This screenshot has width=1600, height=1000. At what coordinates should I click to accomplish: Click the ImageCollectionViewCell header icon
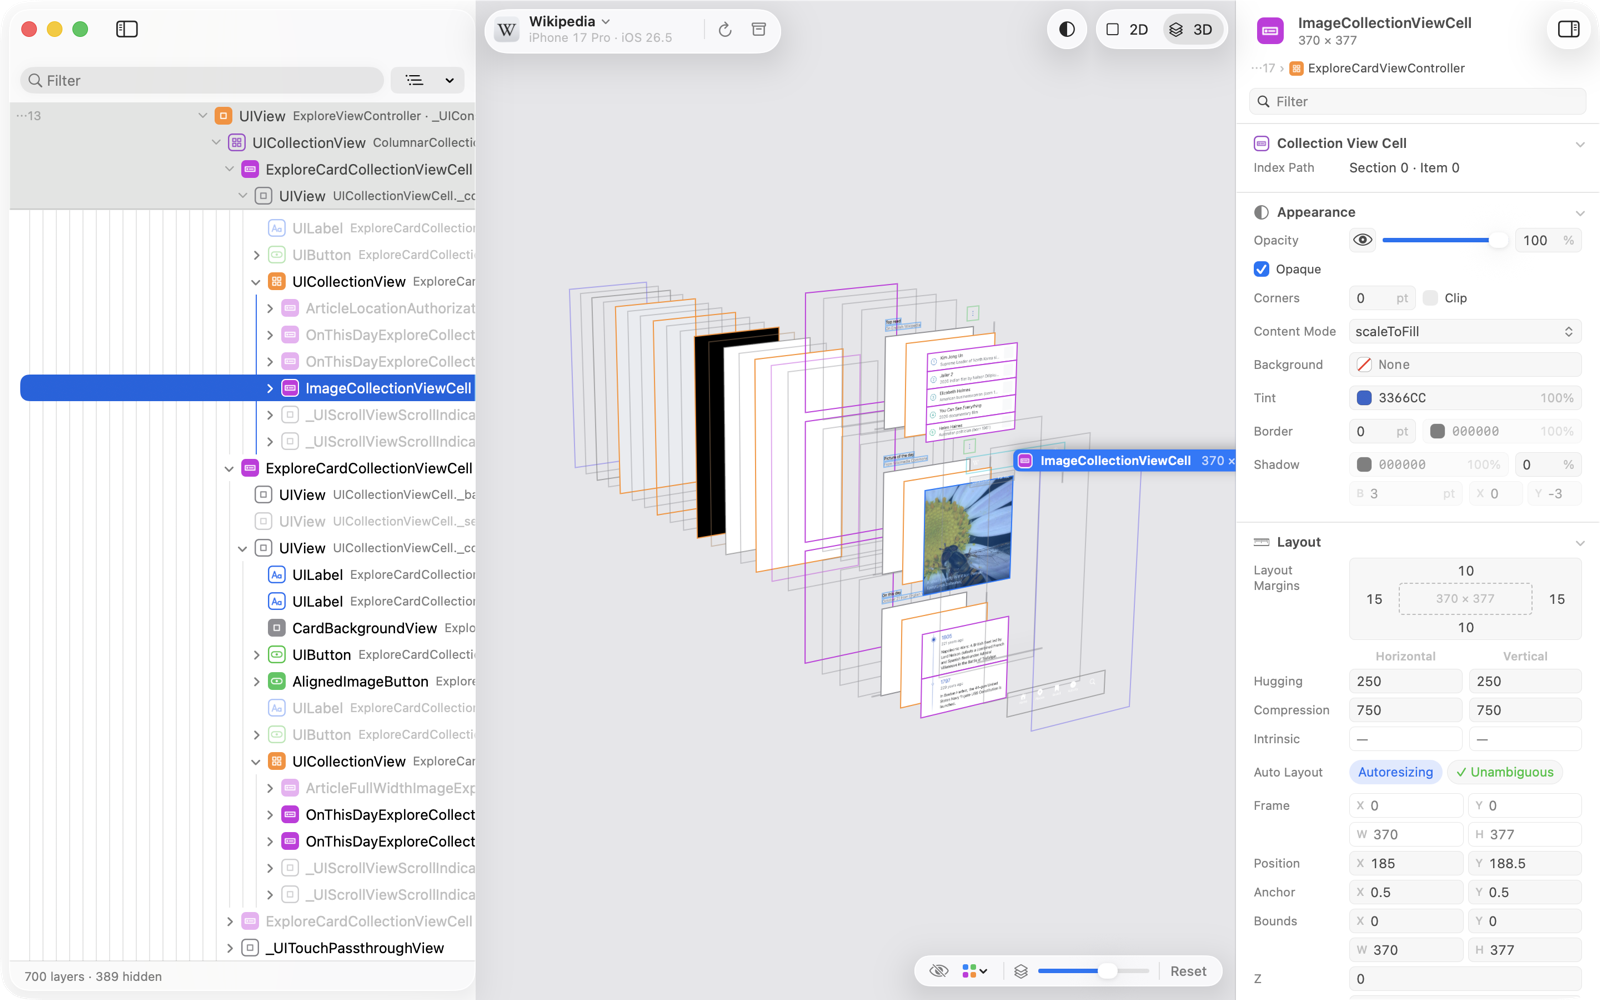tap(1270, 31)
